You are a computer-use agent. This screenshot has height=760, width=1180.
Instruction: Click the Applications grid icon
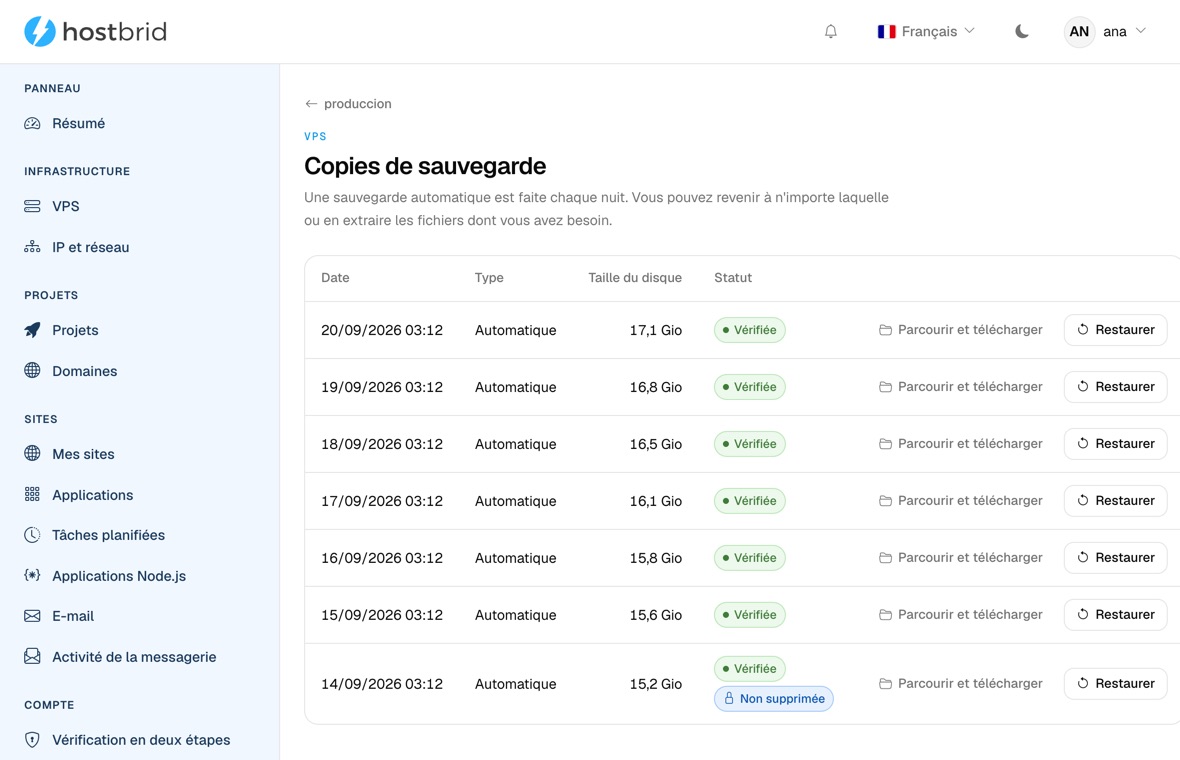click(32, 494)
